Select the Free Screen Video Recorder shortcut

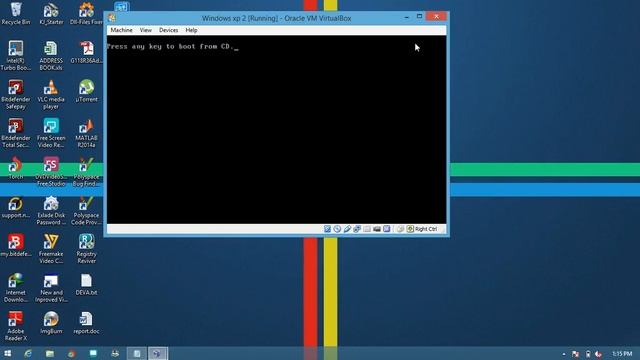(51, 133)
